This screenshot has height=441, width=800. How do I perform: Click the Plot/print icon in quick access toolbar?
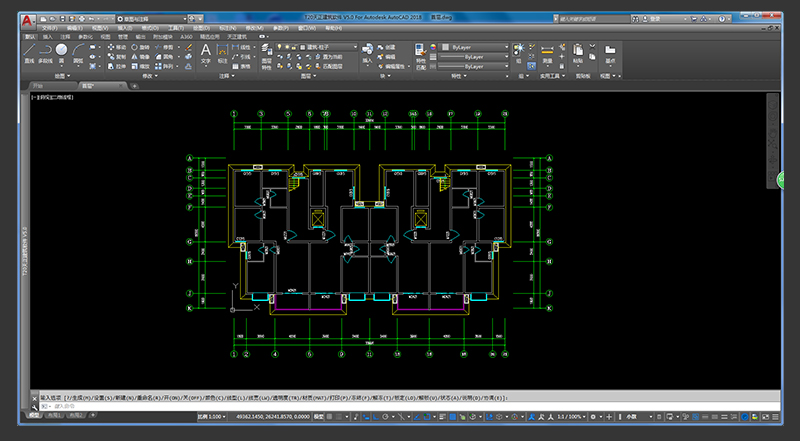(82, 19)
